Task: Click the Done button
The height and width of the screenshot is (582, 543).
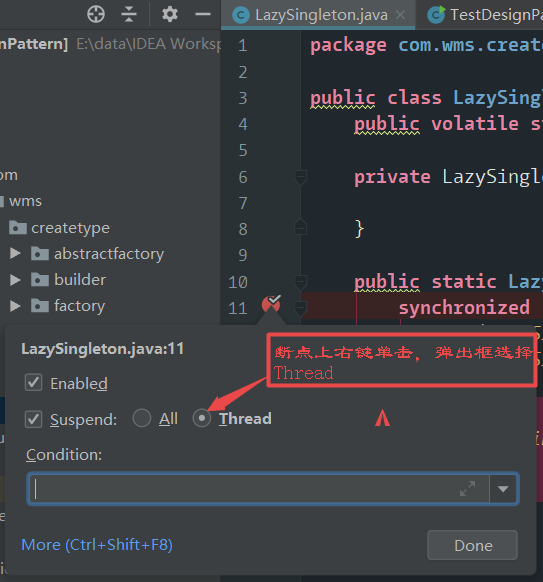Action: pos(472,545)
